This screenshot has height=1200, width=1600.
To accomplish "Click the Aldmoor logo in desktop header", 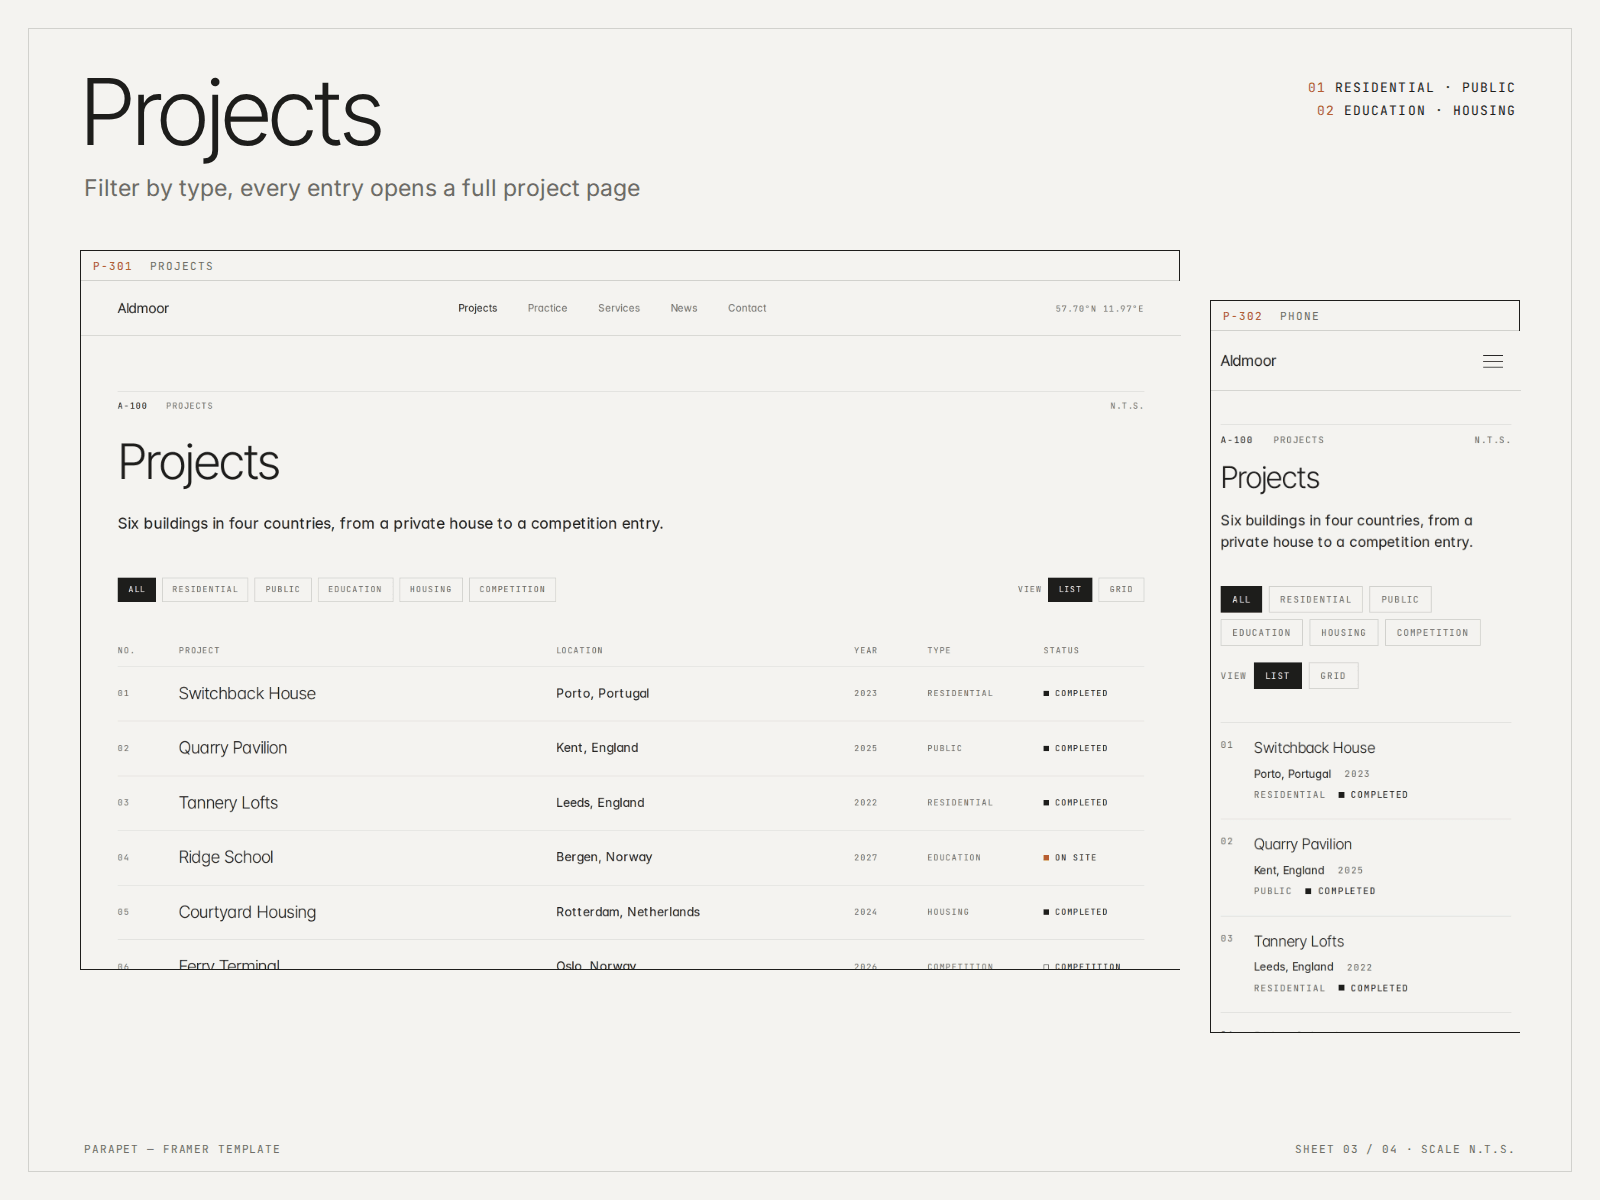I will [x=143, y=308].
